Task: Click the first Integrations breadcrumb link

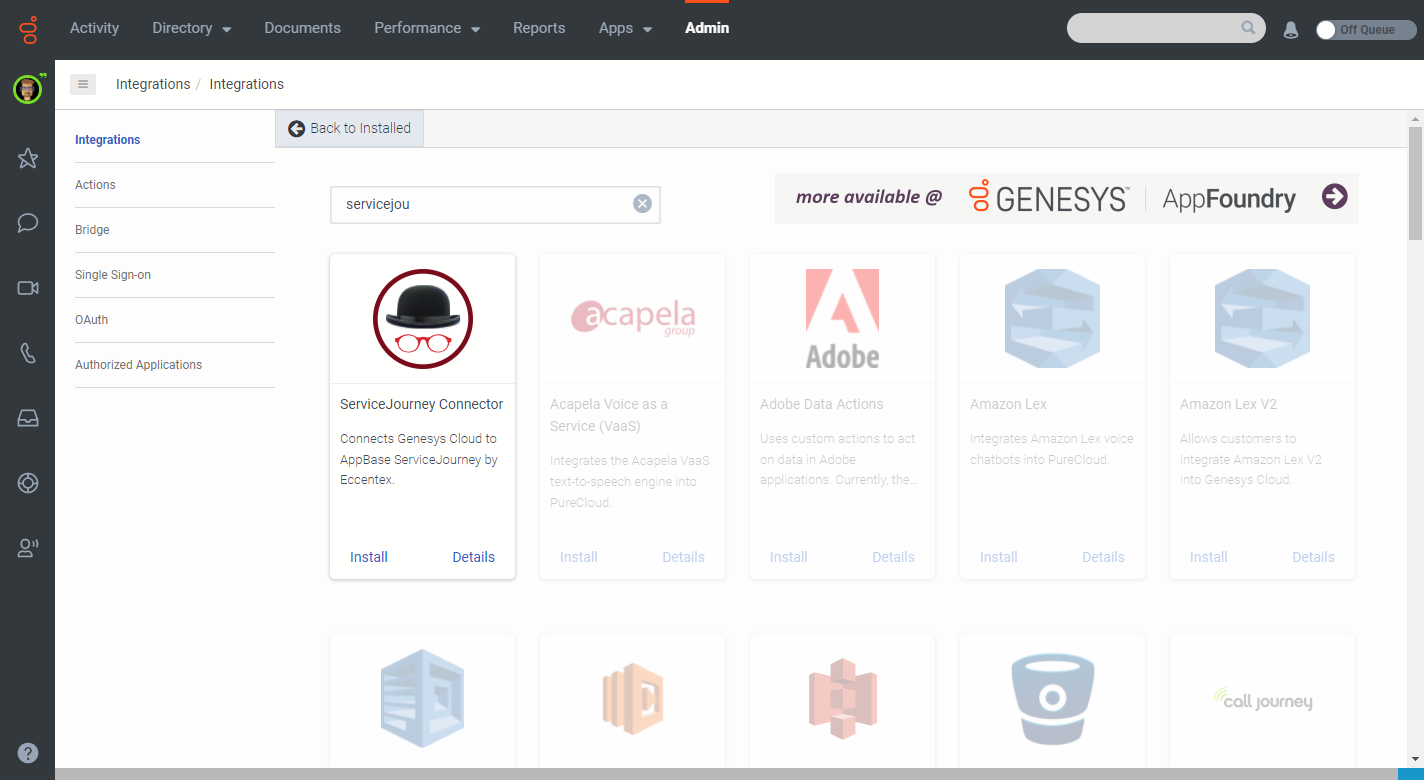Action: [153, 84]
